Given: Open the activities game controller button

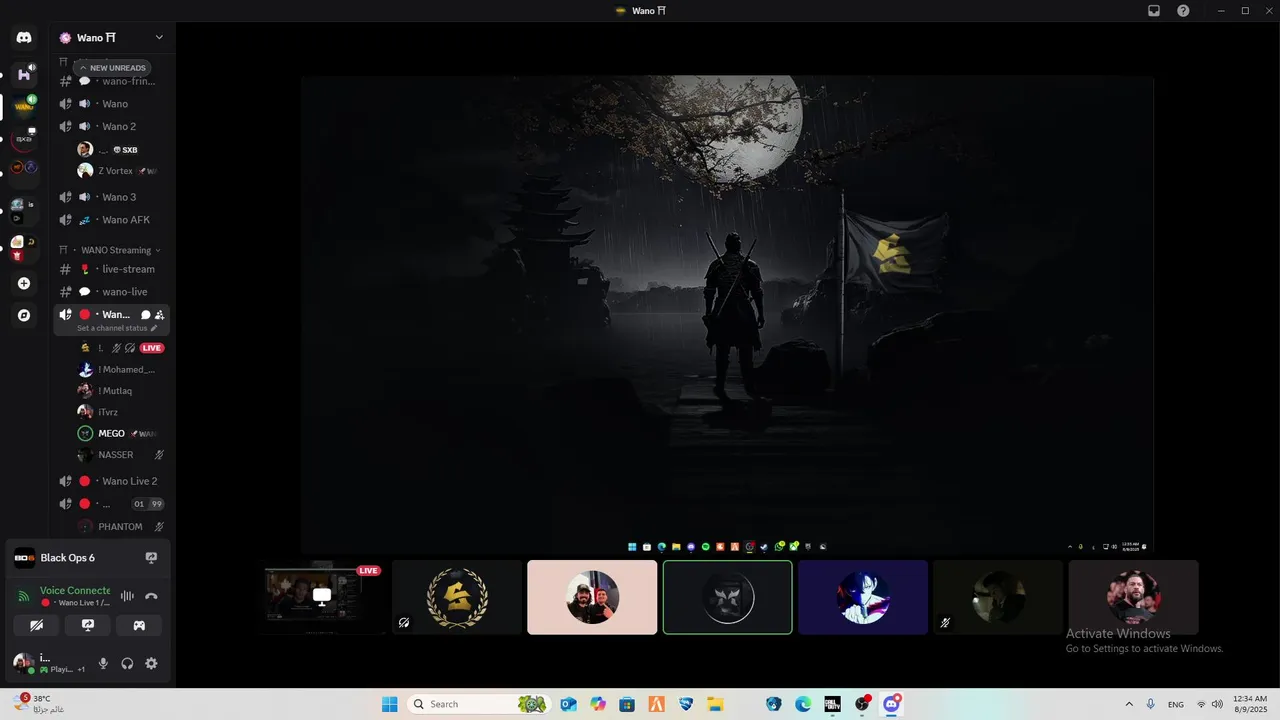Looking at the screenshot, I should click(139, 625).
